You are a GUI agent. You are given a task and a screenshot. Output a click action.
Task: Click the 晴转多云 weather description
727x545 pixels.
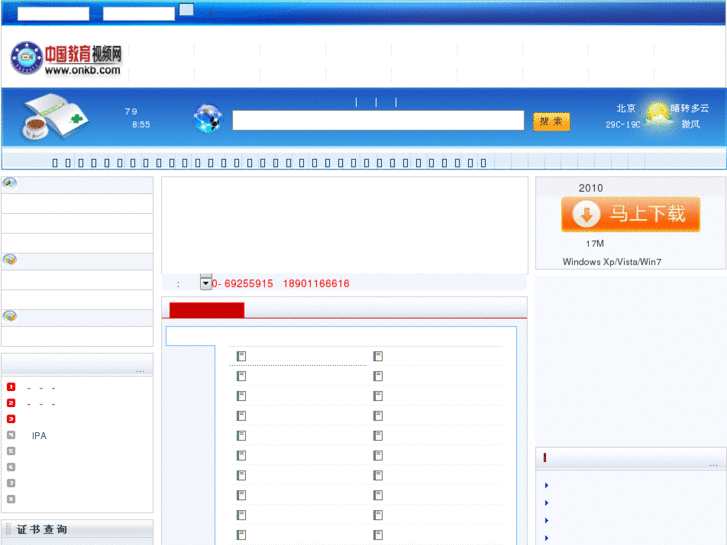pos(690,108)
